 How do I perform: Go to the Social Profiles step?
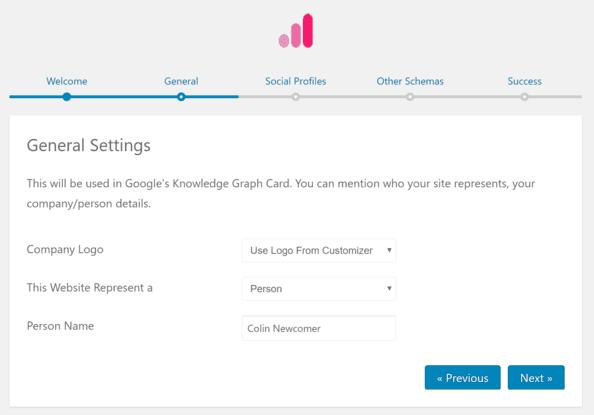click(x=295, y=81)
